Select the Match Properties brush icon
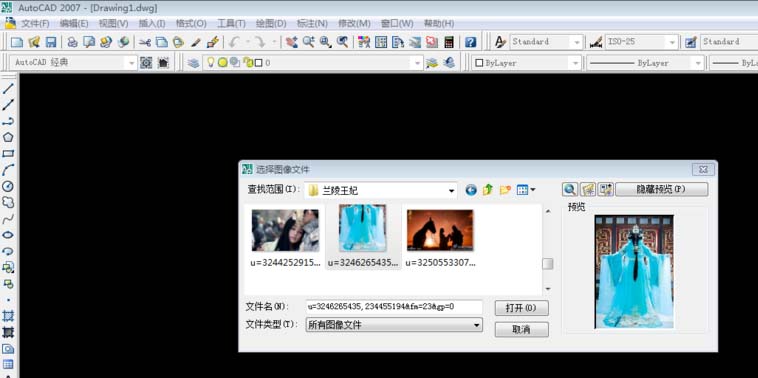 [195, 42]
